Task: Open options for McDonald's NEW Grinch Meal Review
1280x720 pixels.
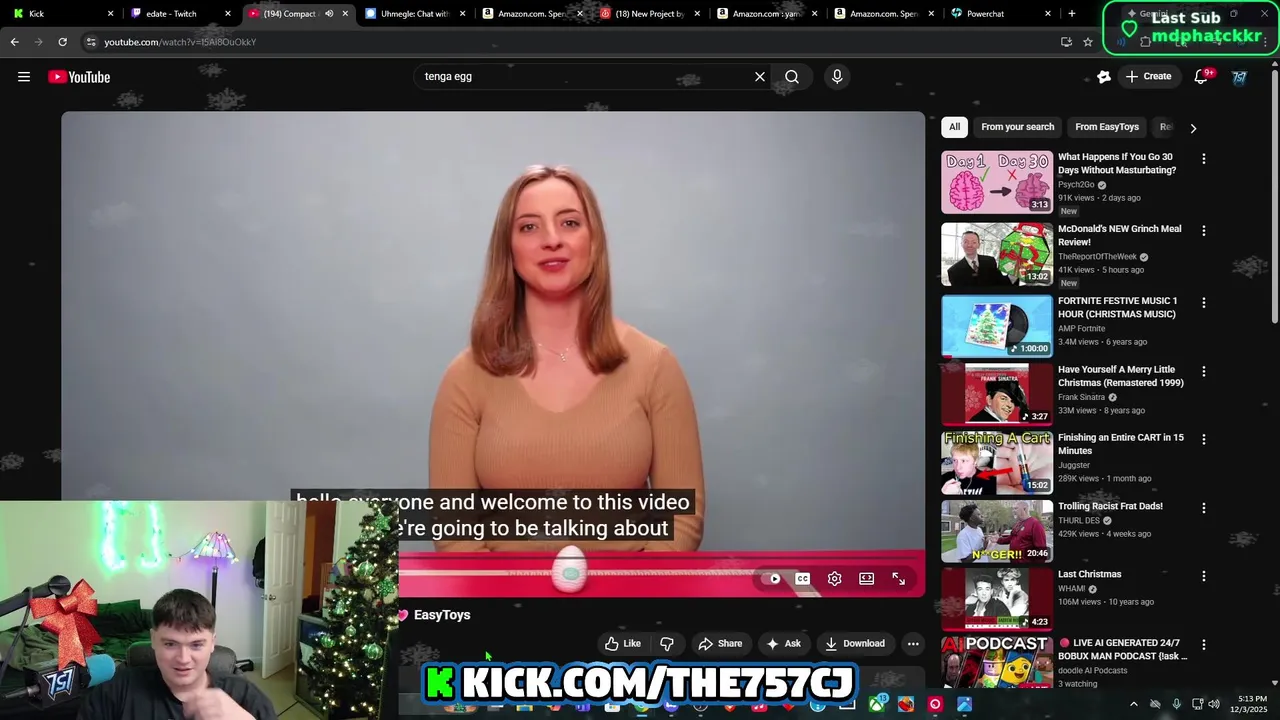Action: (x=1204, y=231)
